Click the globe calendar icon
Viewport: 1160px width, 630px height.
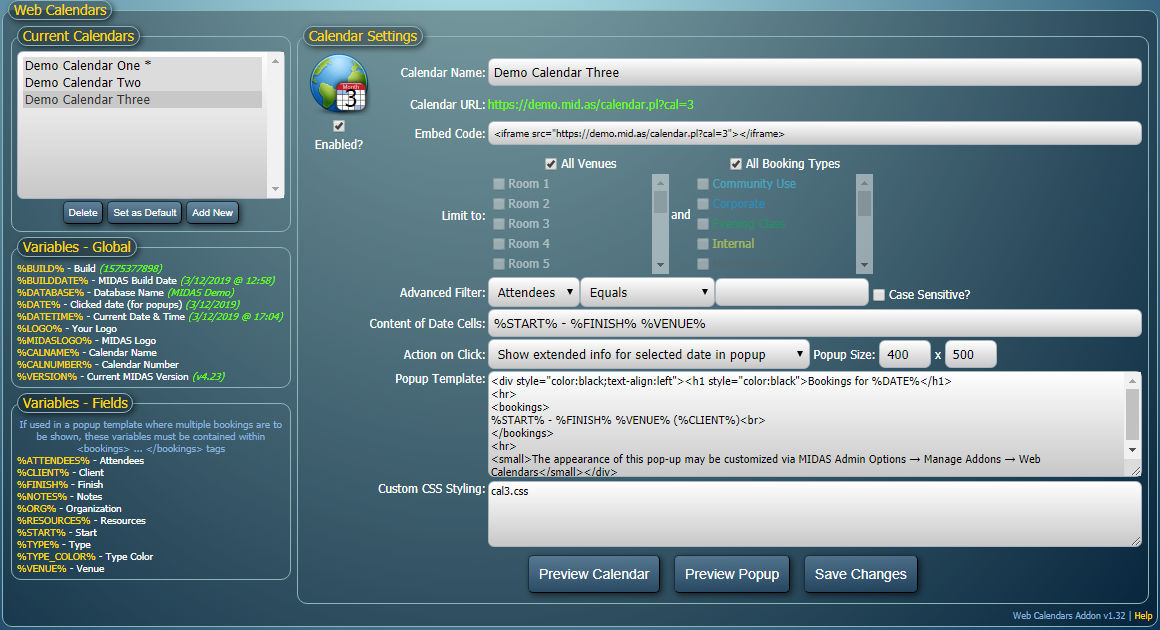[x=339, y=84]
